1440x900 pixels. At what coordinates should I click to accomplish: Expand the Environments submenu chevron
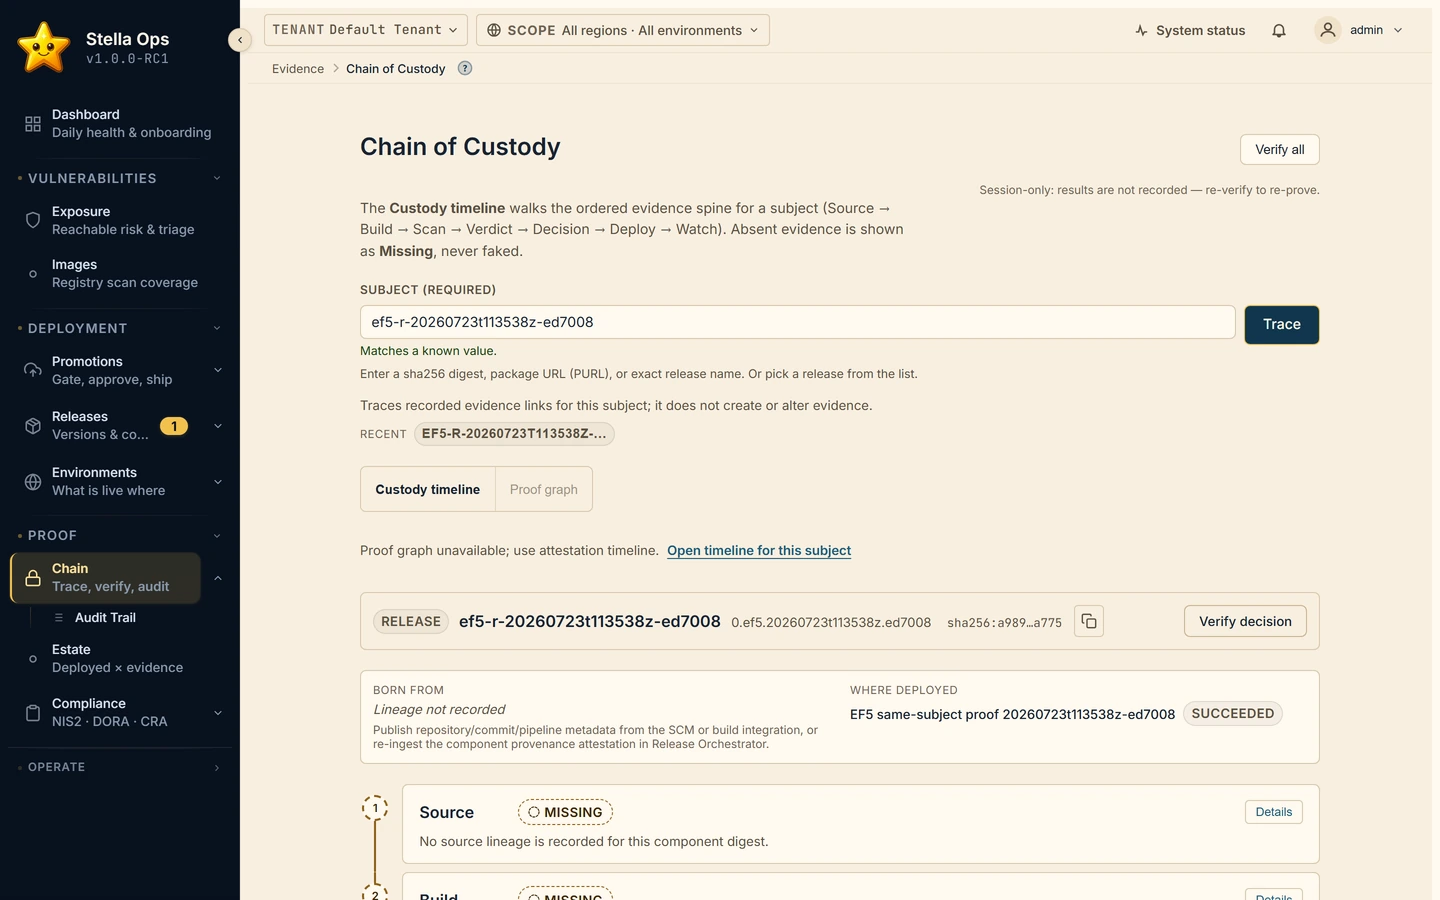[x=217, y=482]
